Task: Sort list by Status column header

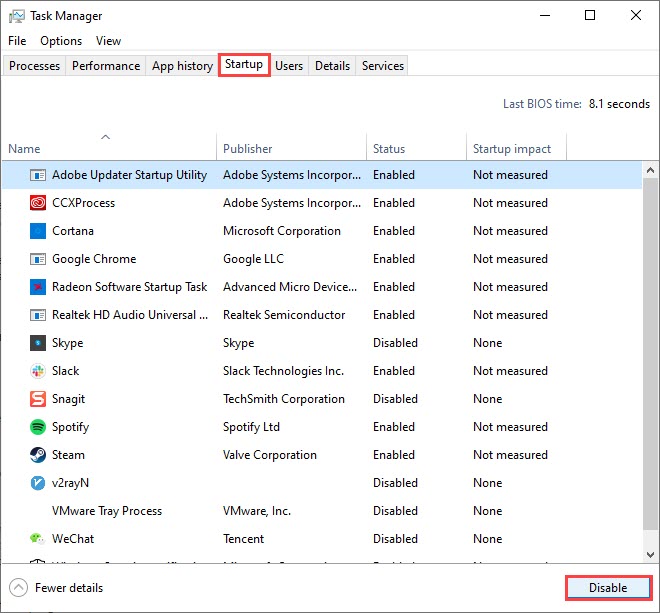Action: pos(416,147)
